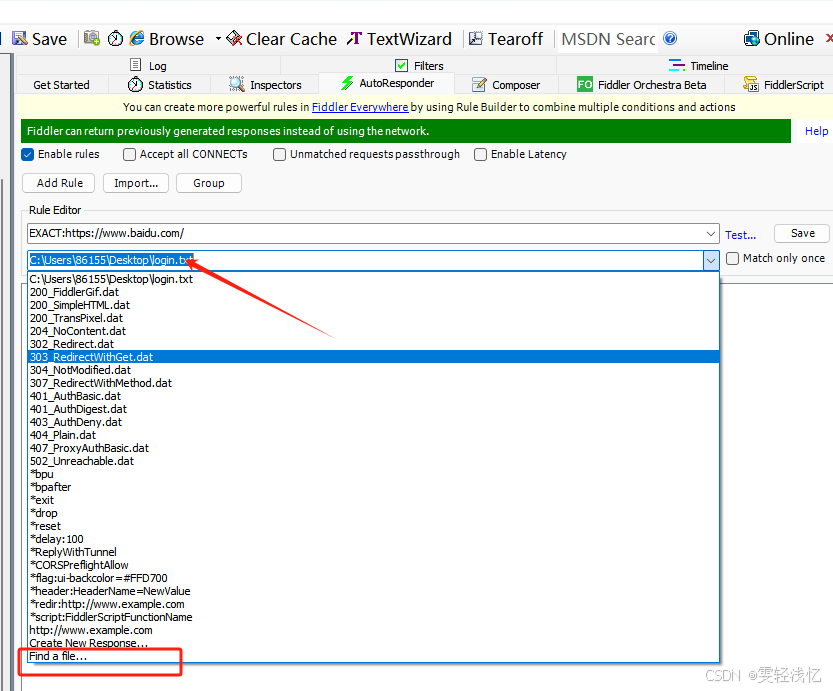Open the FiddlerScript tab
Image resolution: width=833 pixels, height=691 pixels.
click(x=784, y=85)
